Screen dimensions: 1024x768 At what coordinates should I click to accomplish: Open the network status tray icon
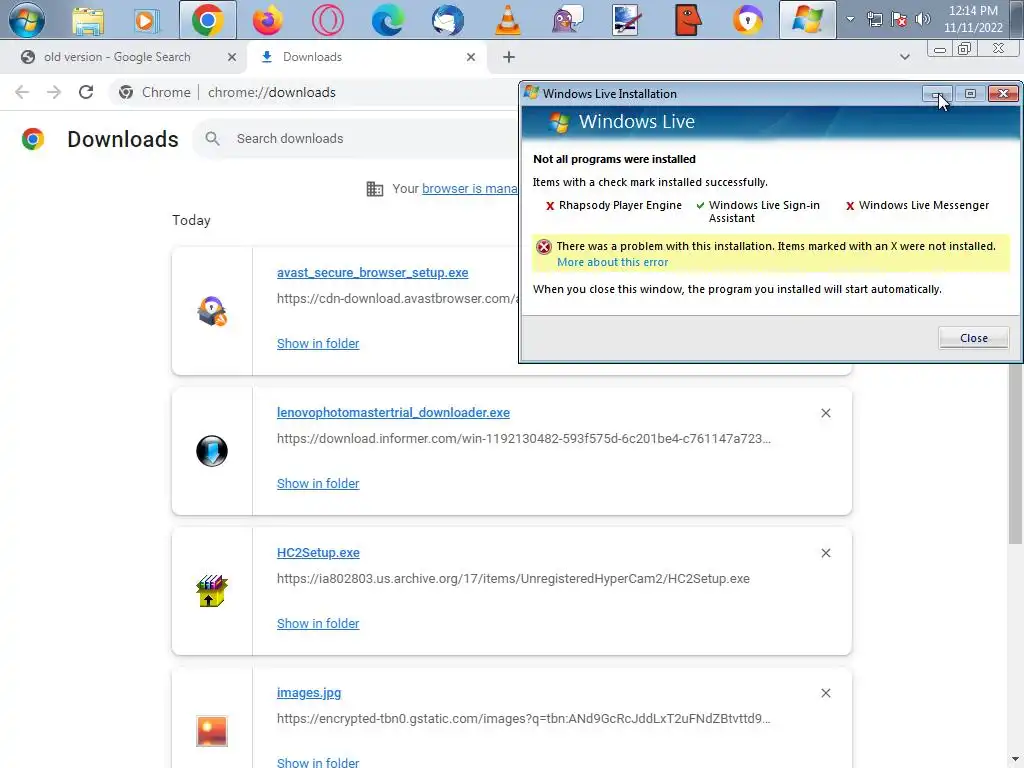[874, 20]
